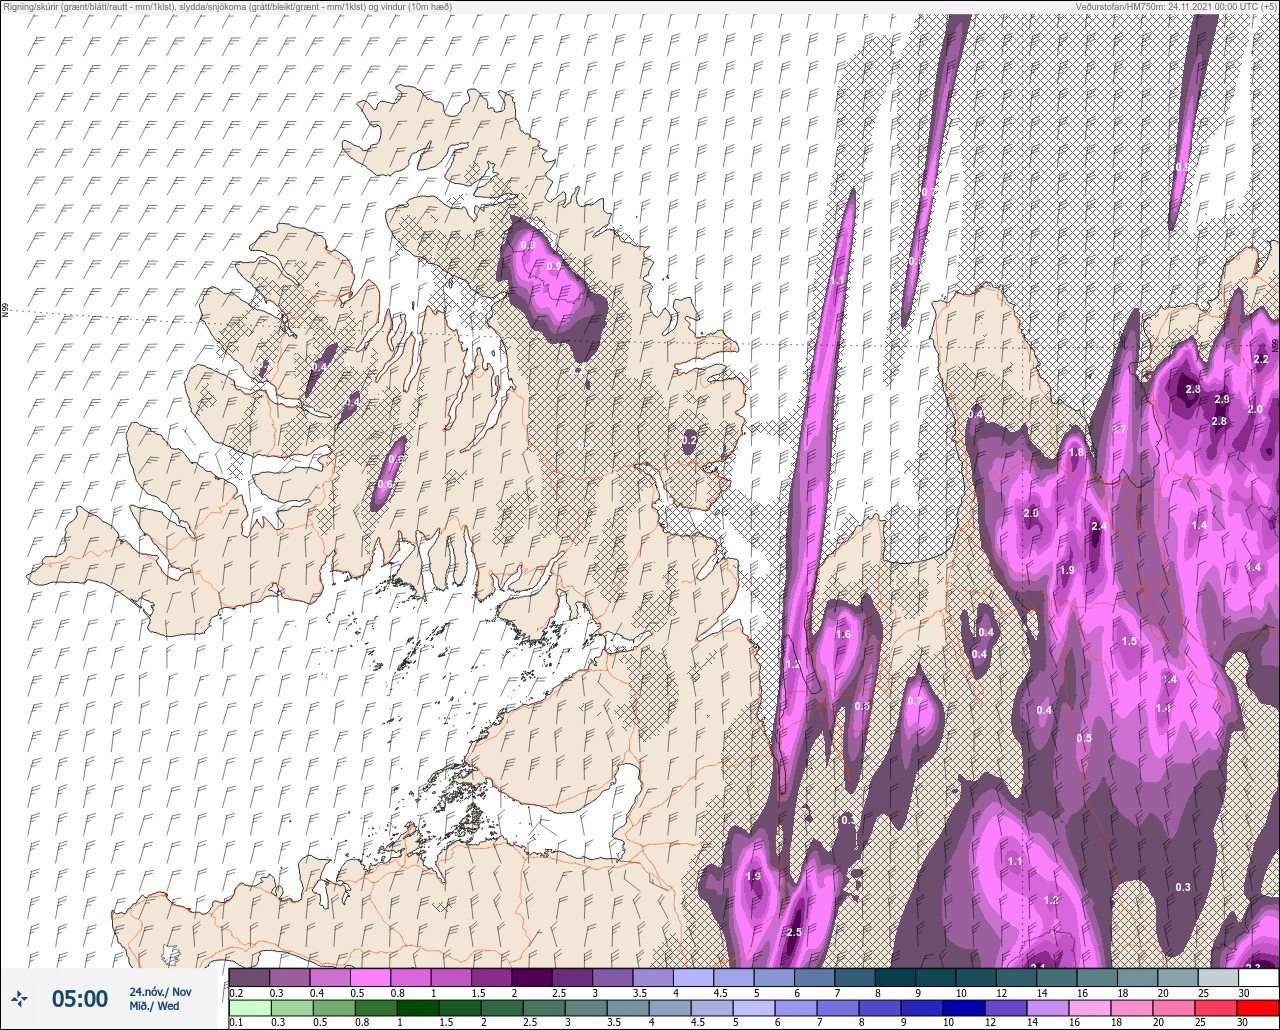Select the 10–12 navy blue rain legend swatch
The image size is (1280, 1030).
click(x=964, y=1007)
